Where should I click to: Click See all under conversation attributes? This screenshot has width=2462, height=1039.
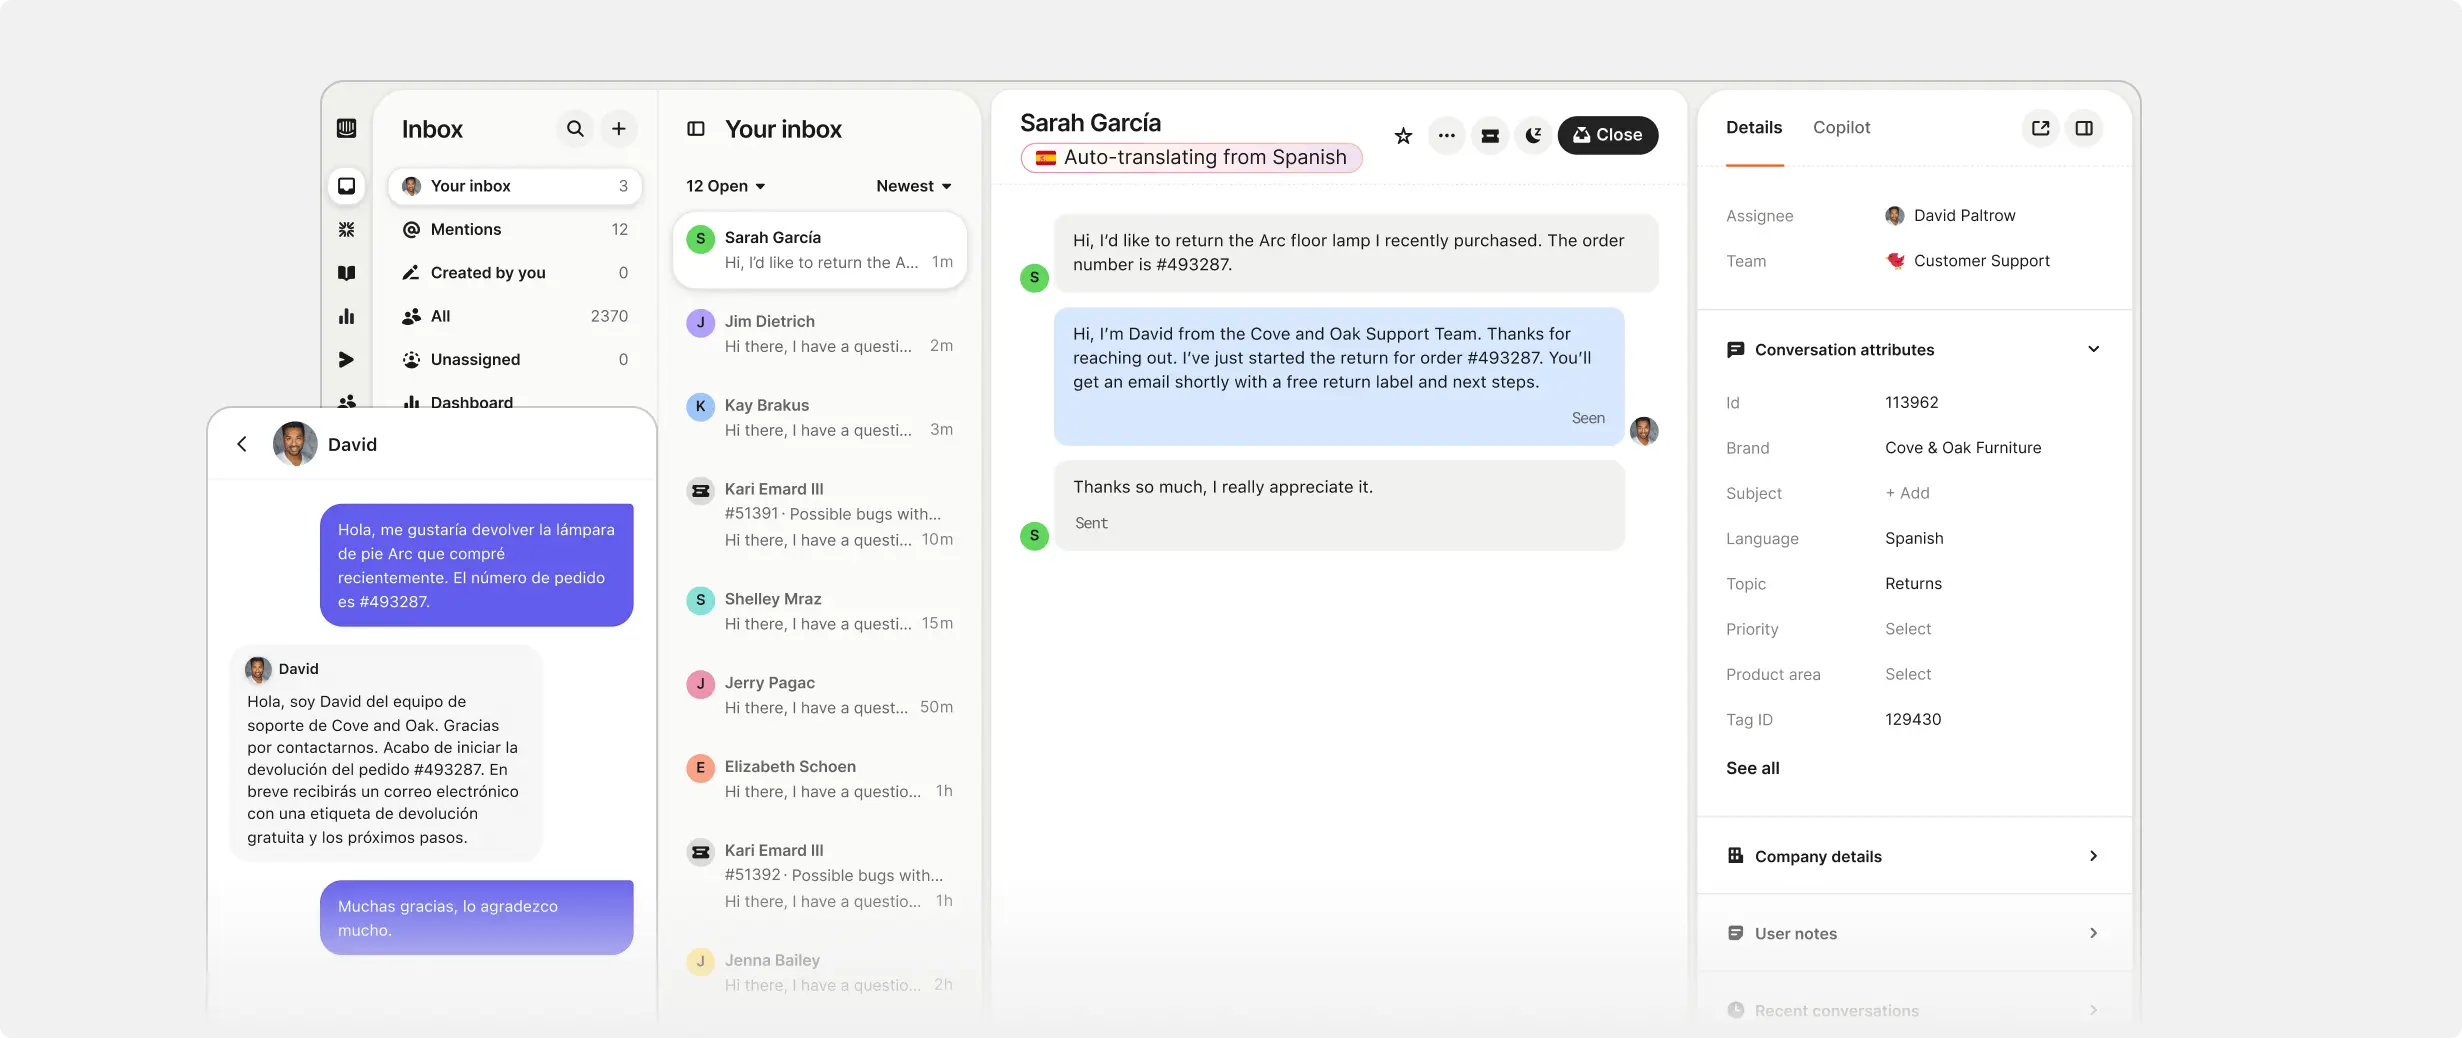[x=1752, y=768]
